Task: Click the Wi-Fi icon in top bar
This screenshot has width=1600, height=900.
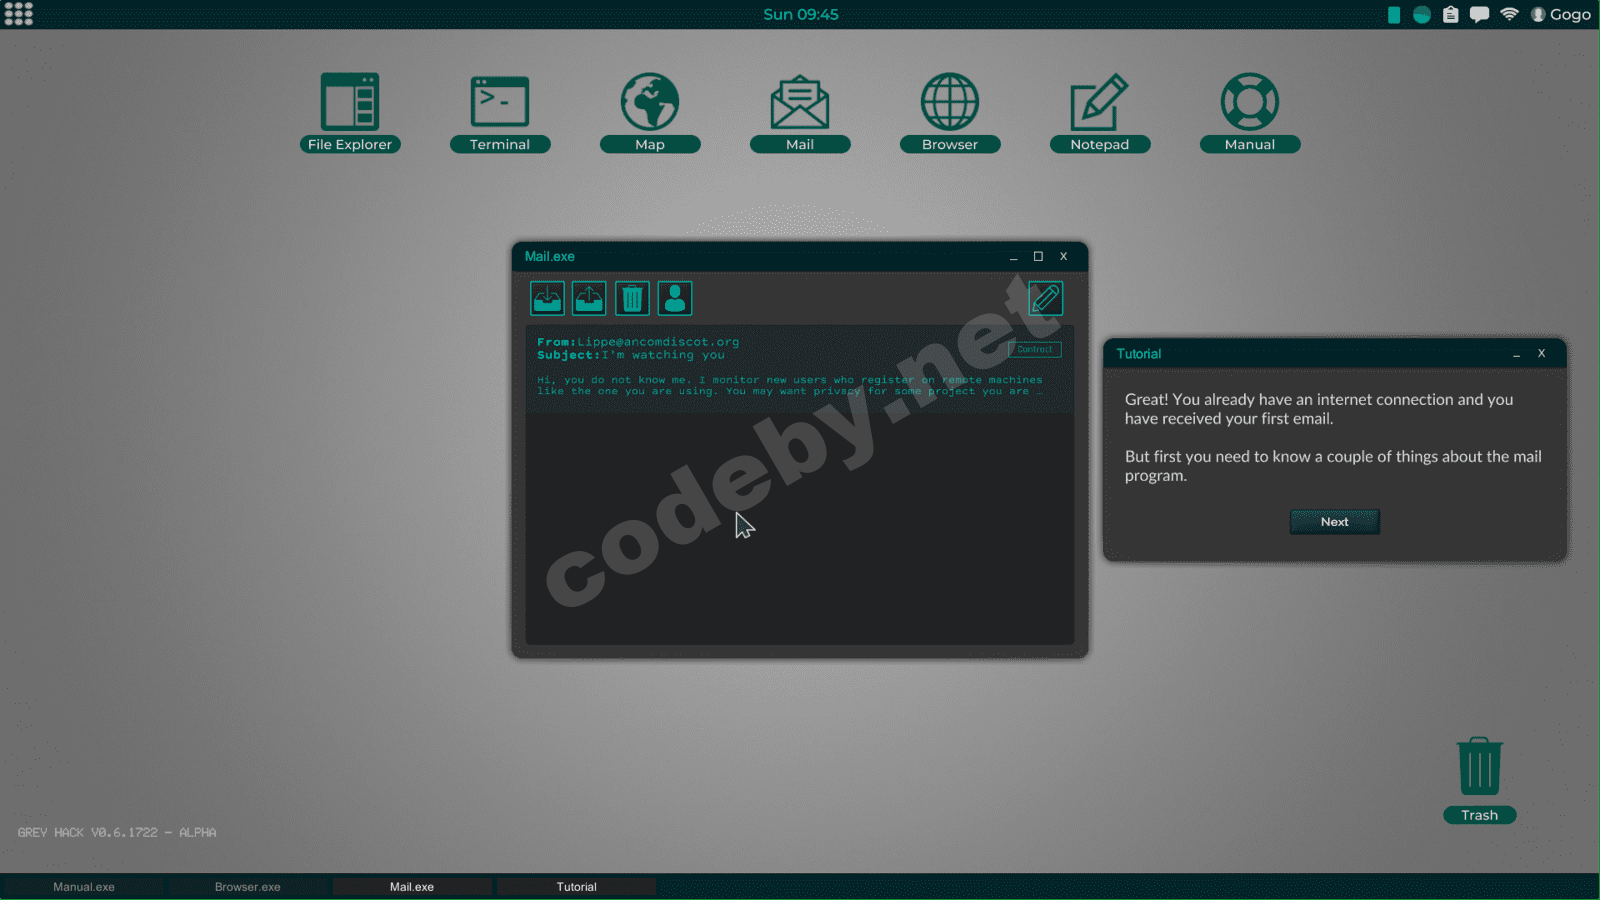Action: pos(1509,14)
